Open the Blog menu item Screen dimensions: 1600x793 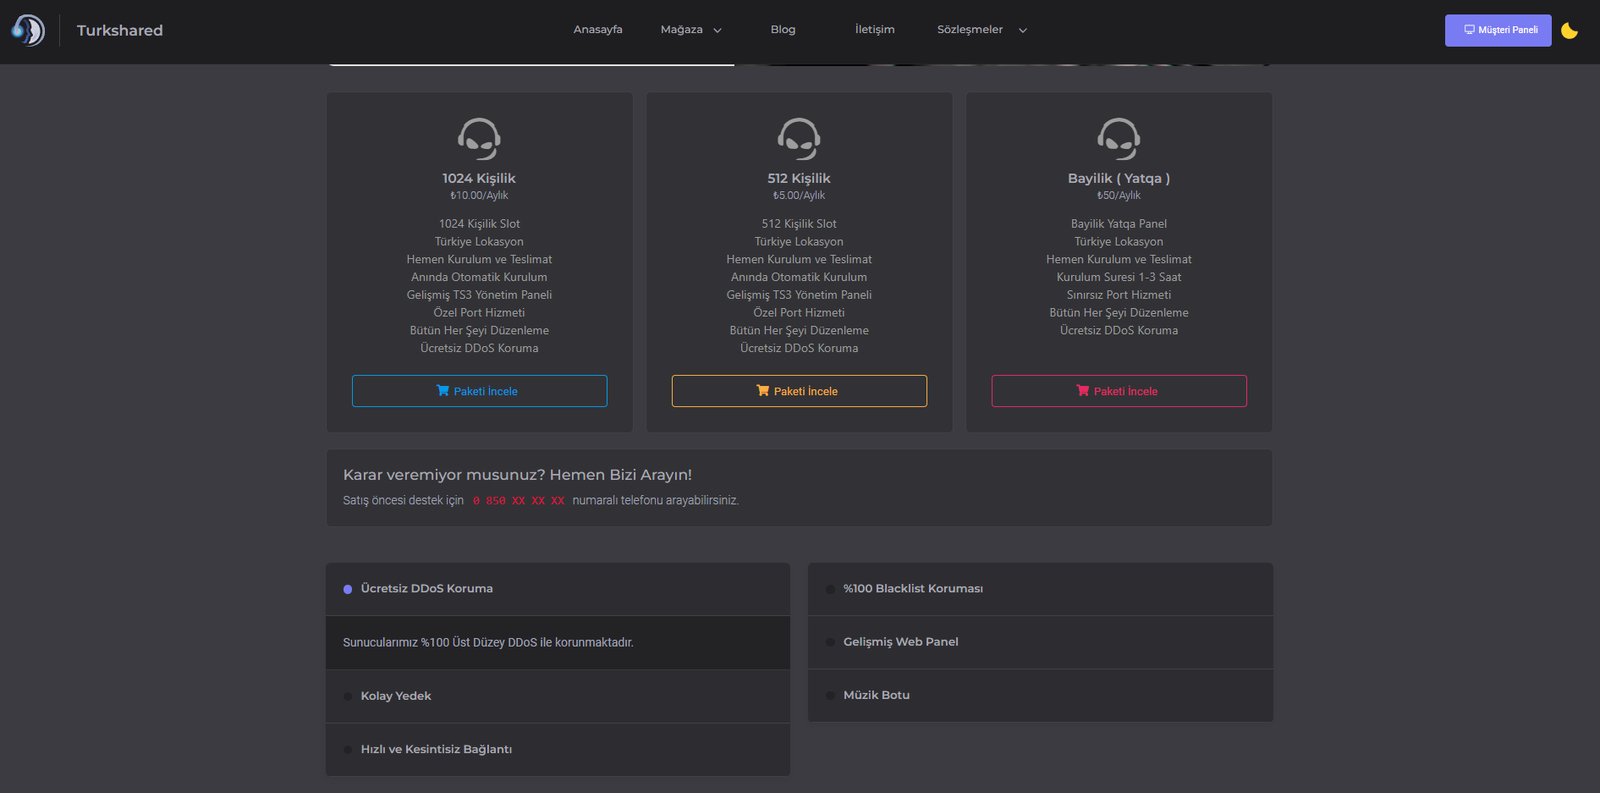[783, 30]
